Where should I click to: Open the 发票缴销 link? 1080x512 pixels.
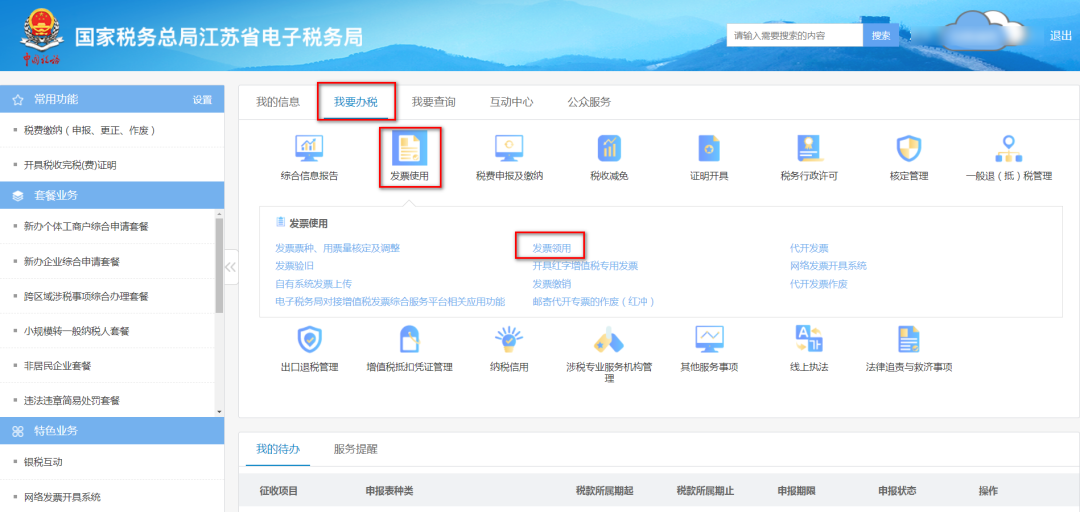tap(552, 284)
